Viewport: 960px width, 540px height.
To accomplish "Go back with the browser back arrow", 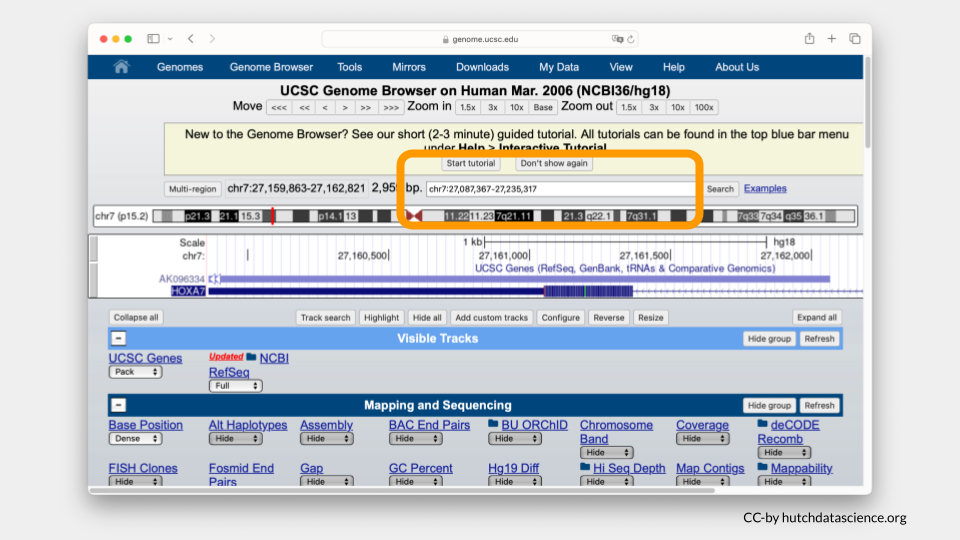I will (x=191, y=39).
